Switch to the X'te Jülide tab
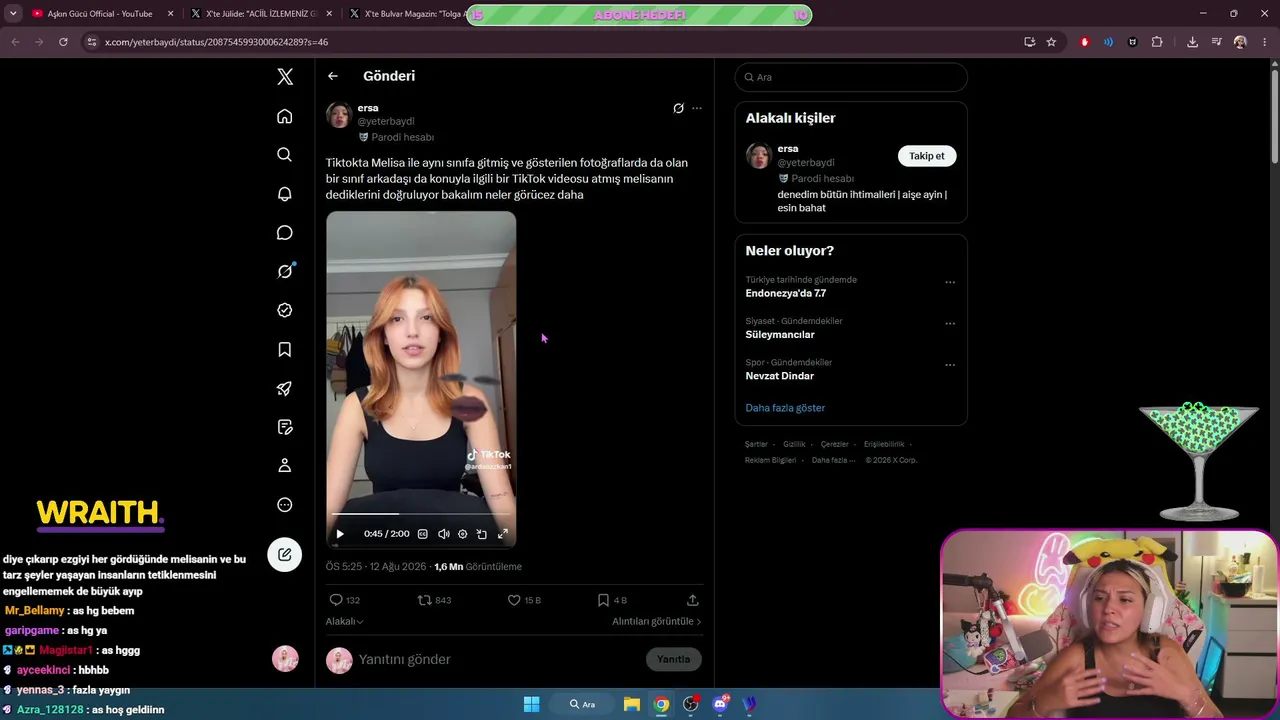Viewport: 1280px width, 720px height. tap(262, 14)
